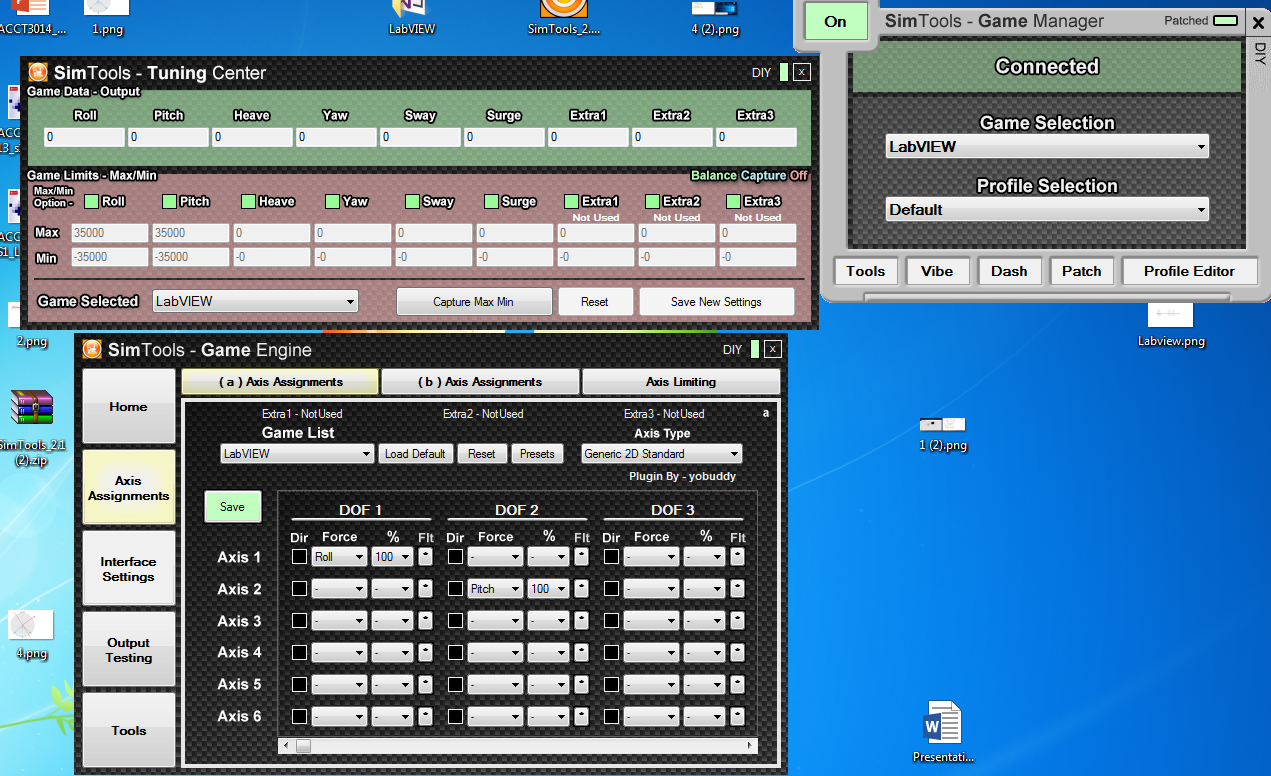Click Save New Settings in Tuning Center

tap(716, 302)
